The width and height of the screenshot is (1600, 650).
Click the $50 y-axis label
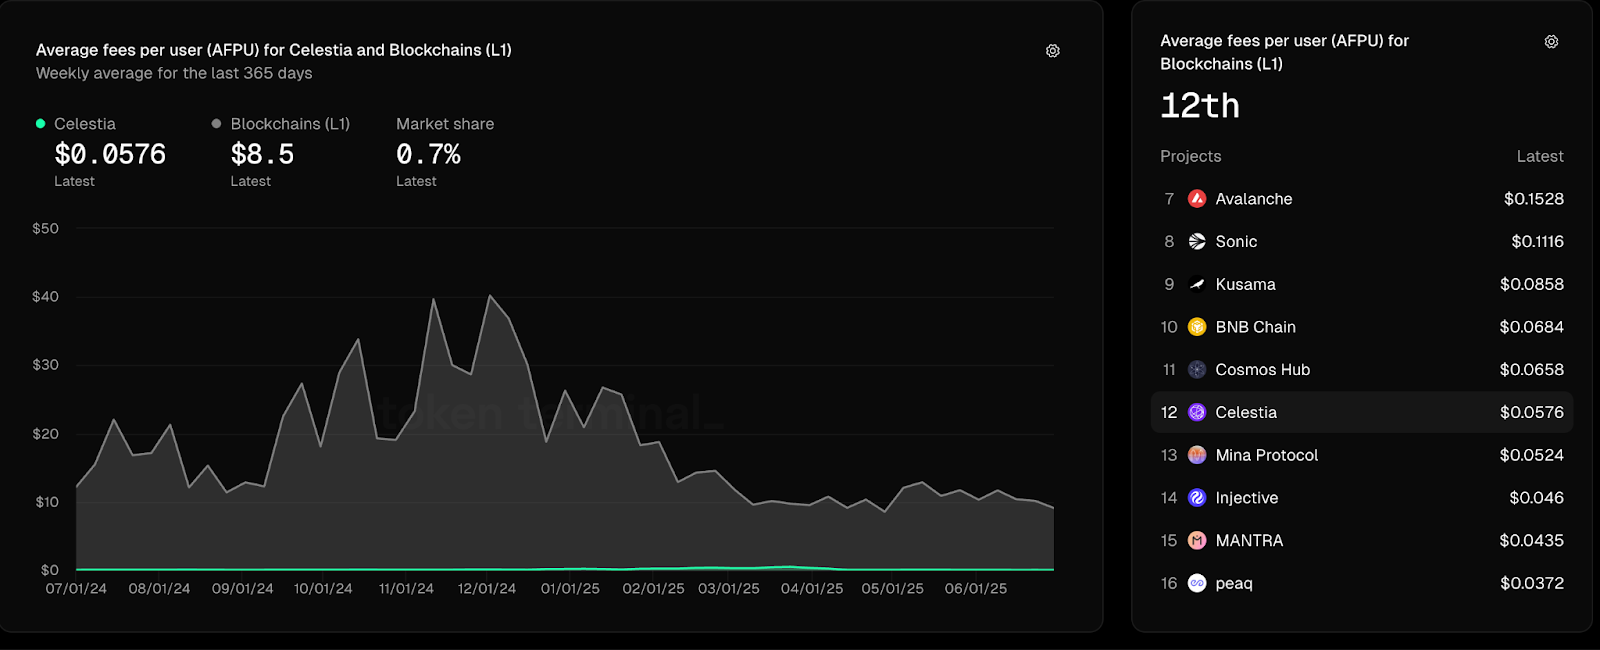(46, 228)
